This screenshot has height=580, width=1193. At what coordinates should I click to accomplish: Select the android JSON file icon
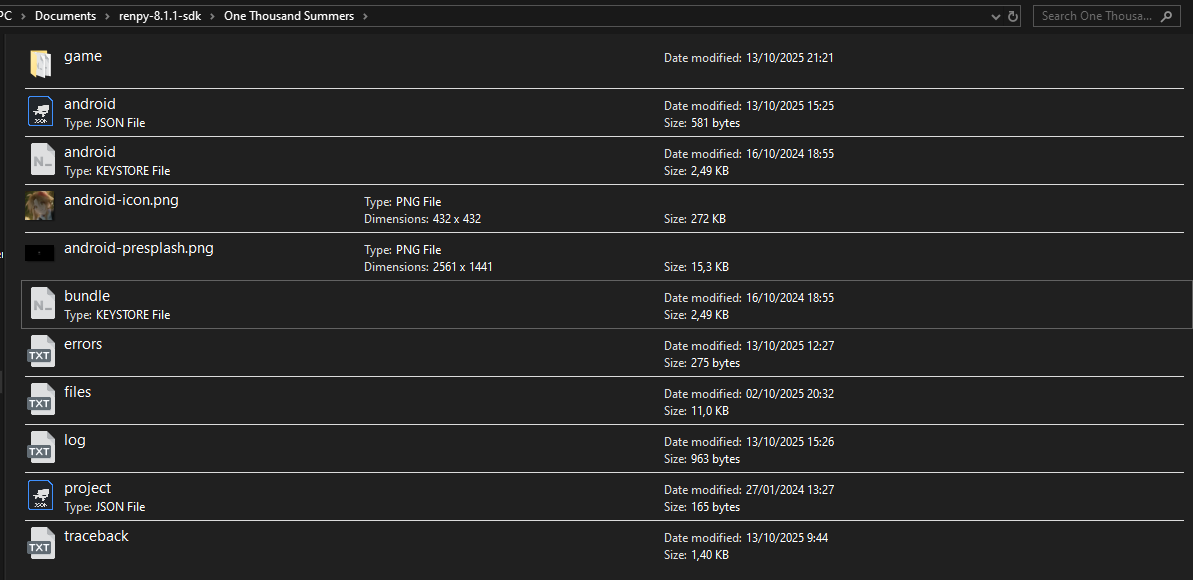pos(40,111)
